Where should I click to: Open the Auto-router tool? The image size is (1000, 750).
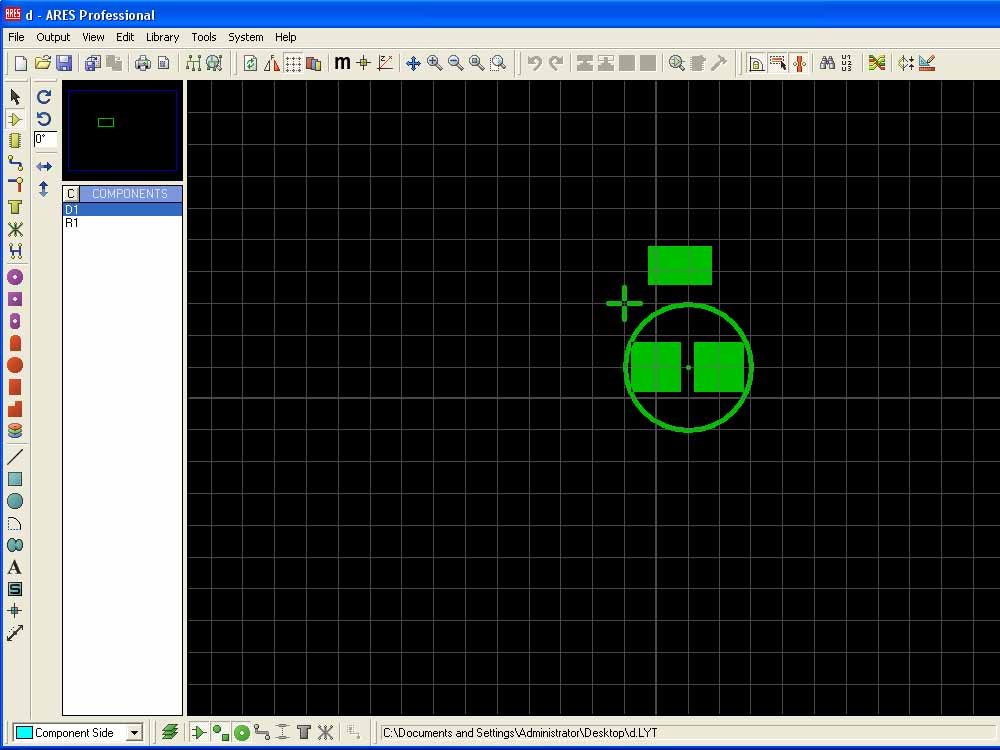click(x=877, y=63)
